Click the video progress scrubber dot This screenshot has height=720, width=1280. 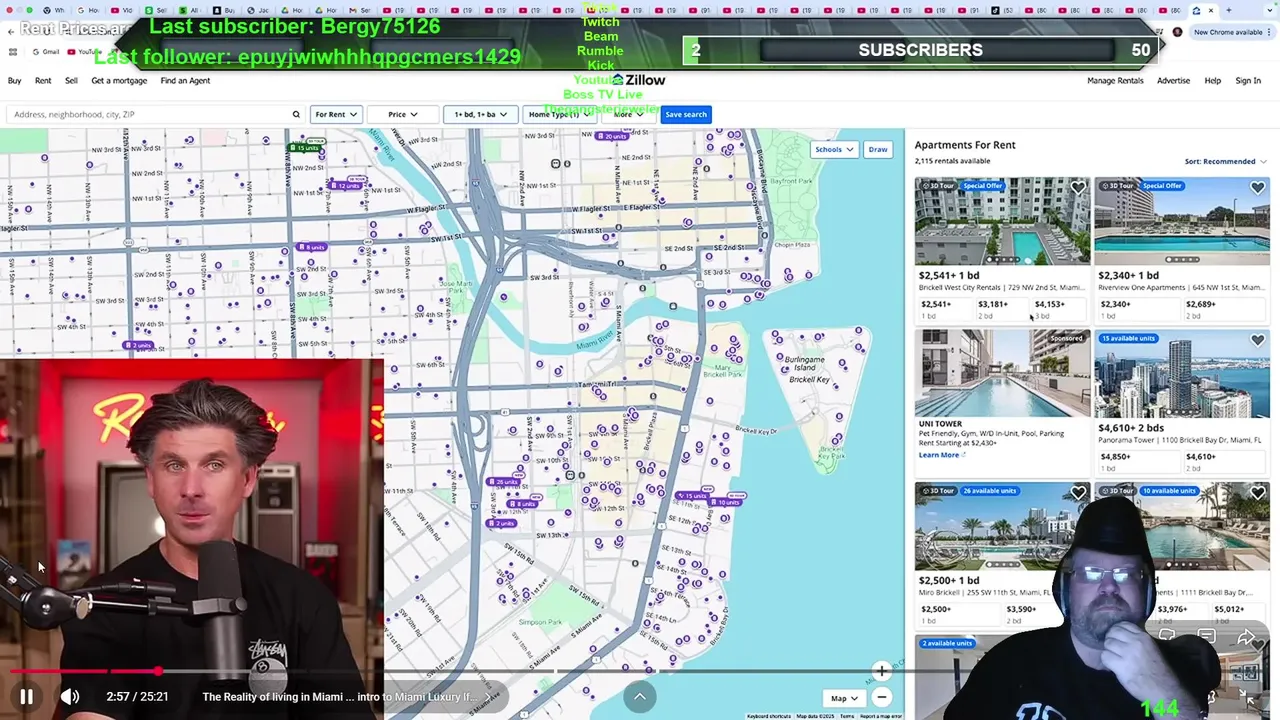pyautogui.click(x=158, y=671)
